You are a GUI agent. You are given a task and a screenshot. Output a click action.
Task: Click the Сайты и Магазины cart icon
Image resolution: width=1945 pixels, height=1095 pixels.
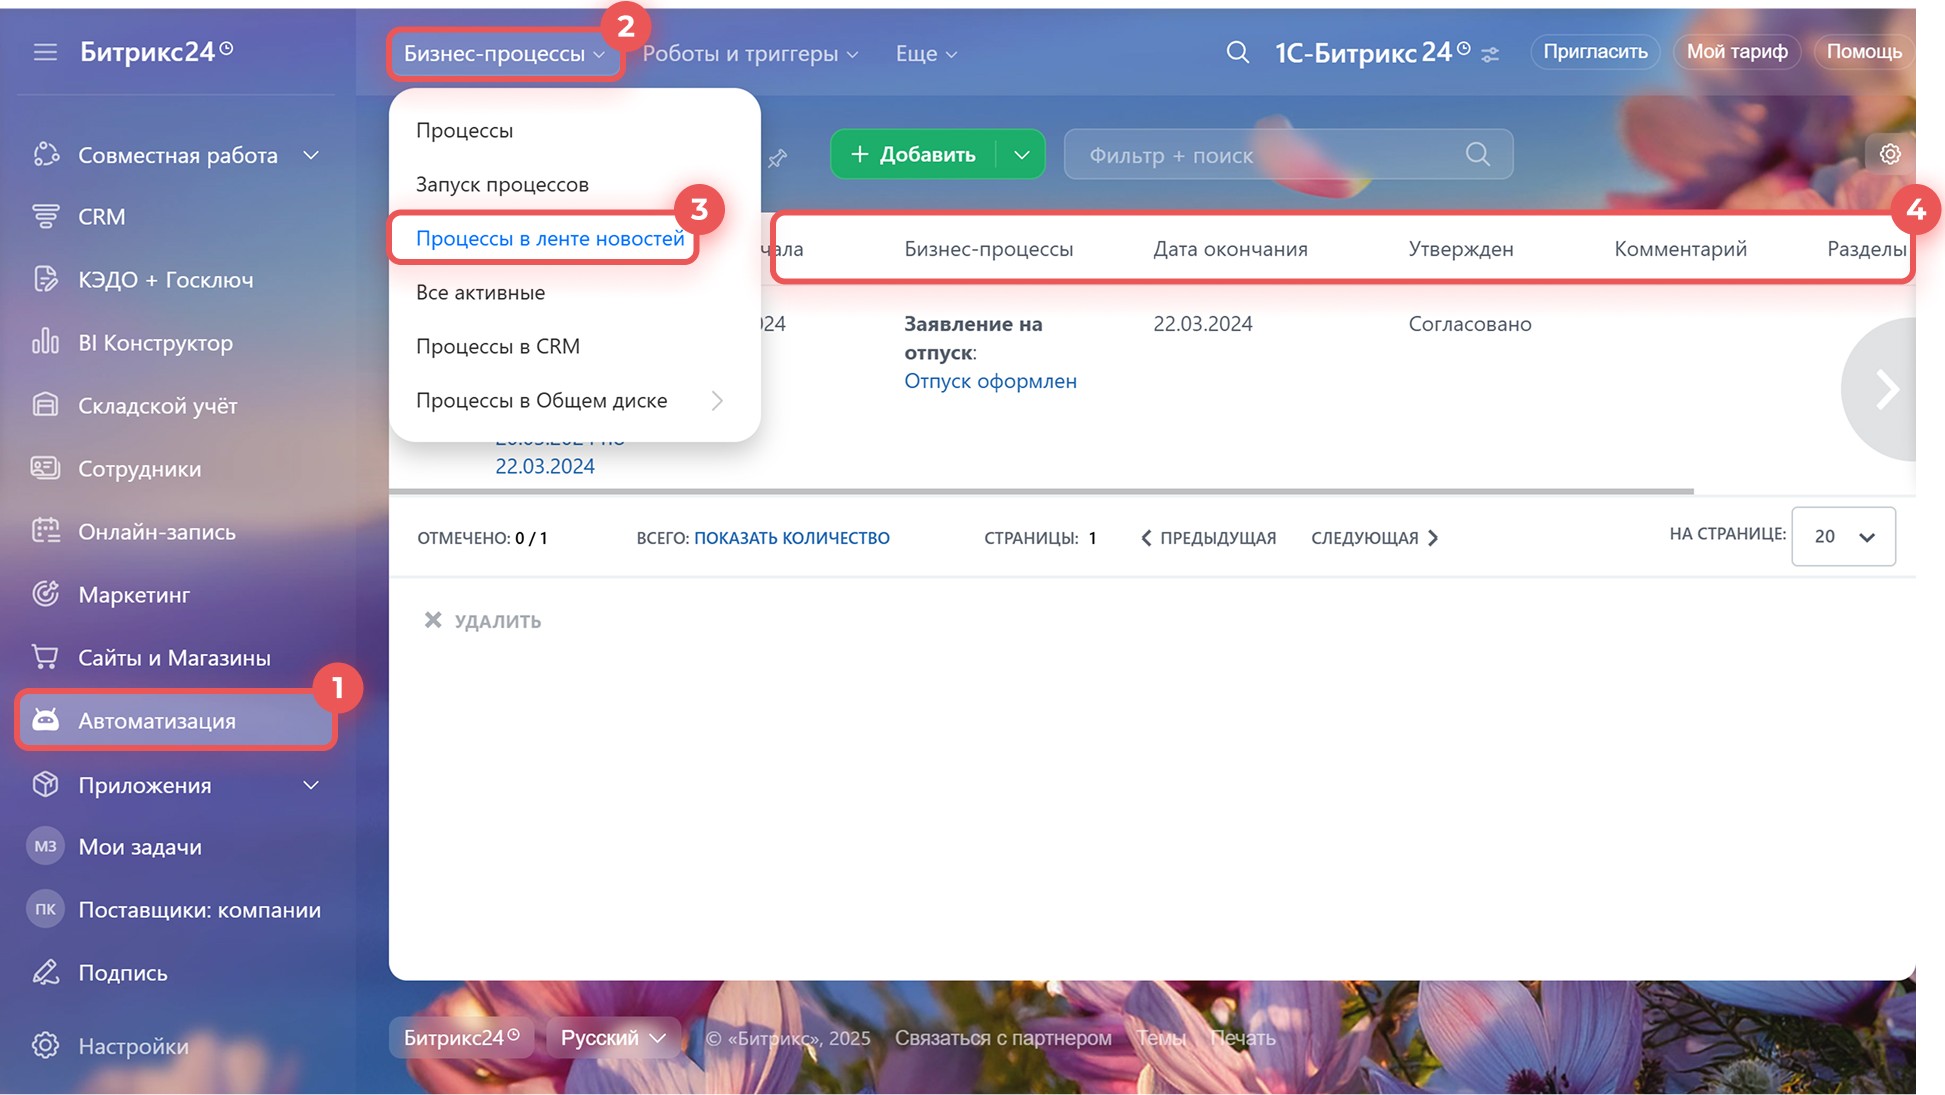[45, 657]
